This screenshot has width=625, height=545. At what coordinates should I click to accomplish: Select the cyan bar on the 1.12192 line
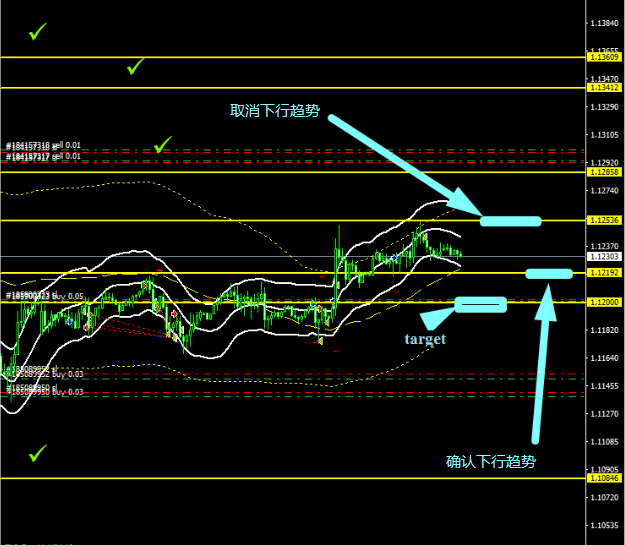(548, 273)
